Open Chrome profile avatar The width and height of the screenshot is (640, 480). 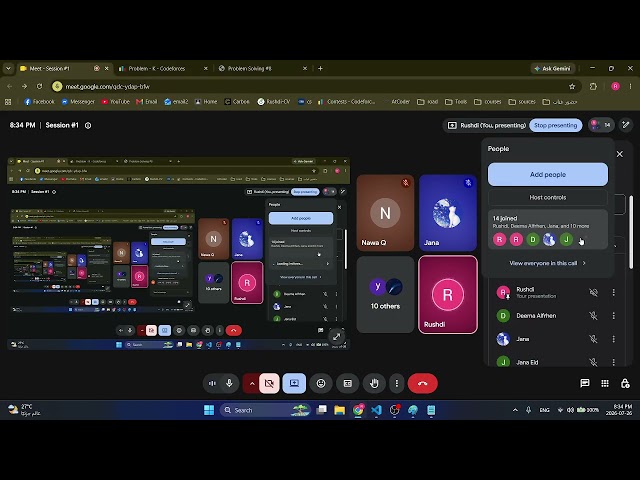[x=616, y=86]
